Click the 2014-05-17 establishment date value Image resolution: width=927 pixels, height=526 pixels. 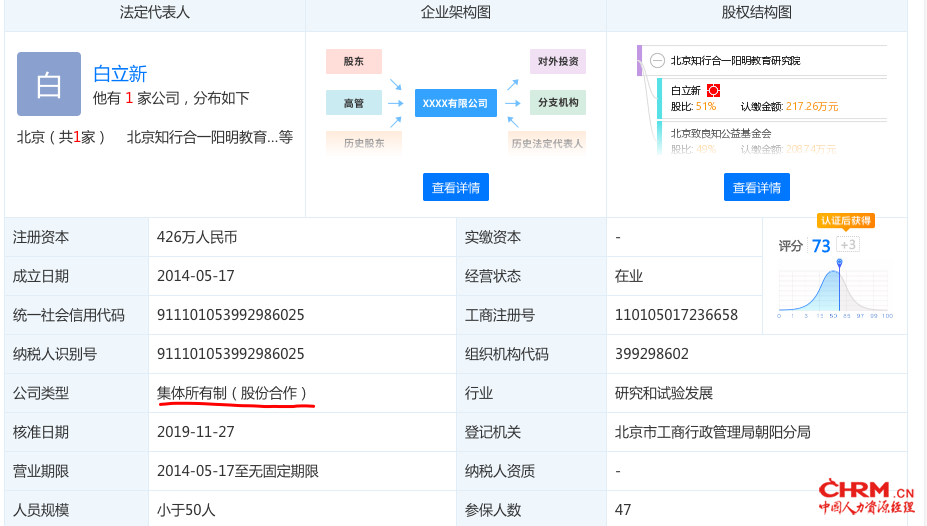pyautogui.click(x=196, y=276)
